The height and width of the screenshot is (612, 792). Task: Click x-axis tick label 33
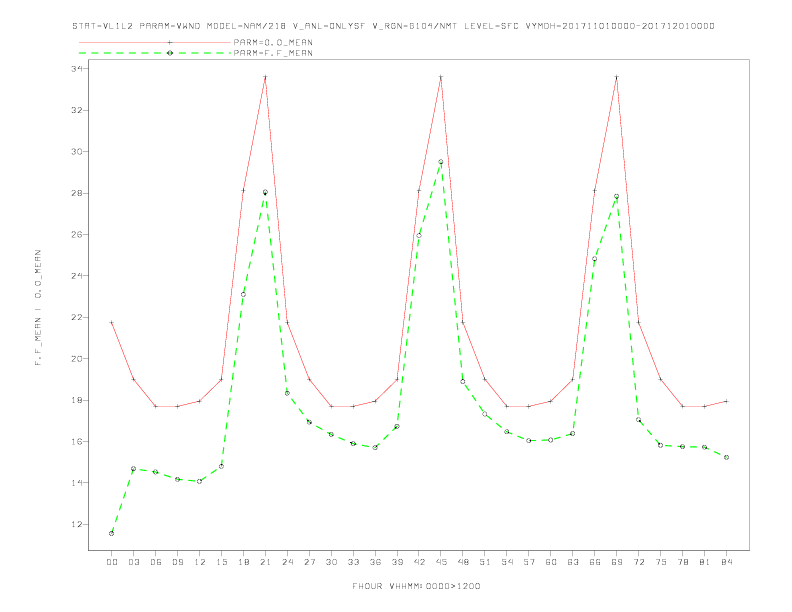coord(353,562)
